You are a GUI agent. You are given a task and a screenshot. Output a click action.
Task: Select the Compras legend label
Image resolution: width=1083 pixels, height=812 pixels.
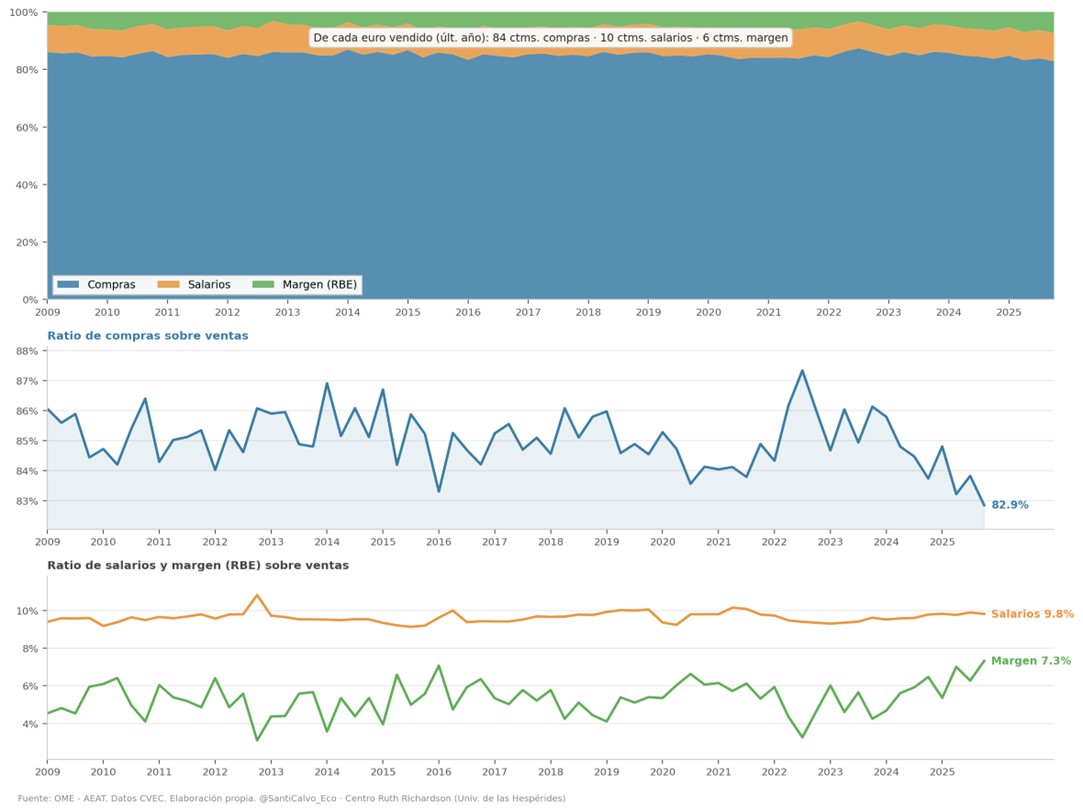[111, 284]
